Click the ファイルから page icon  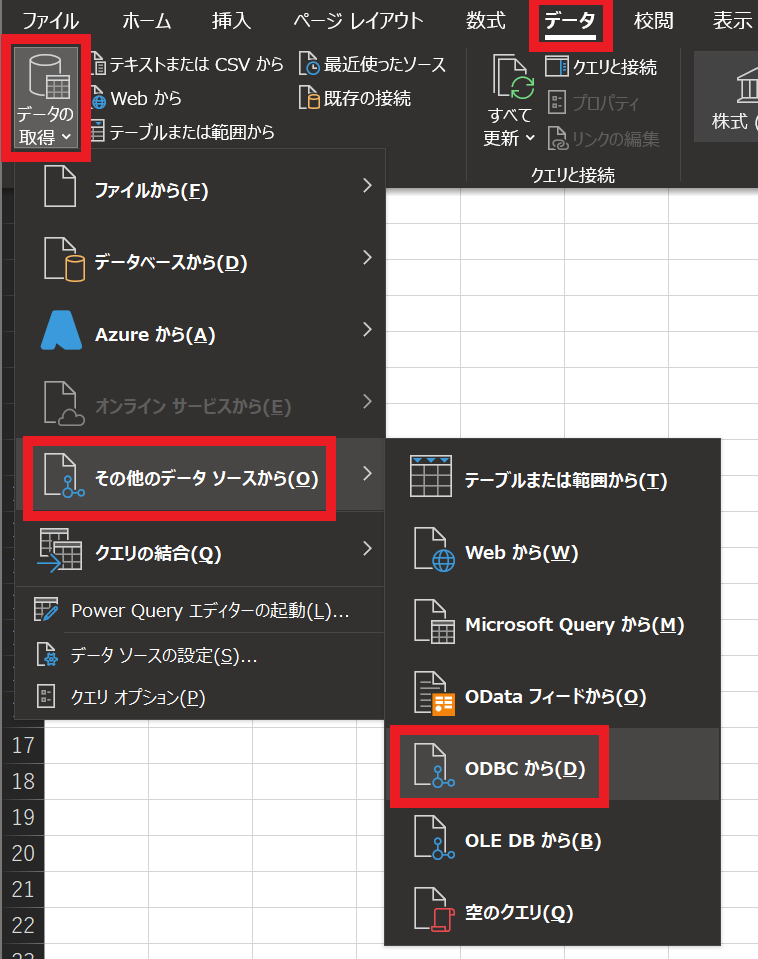pos(60,187)
